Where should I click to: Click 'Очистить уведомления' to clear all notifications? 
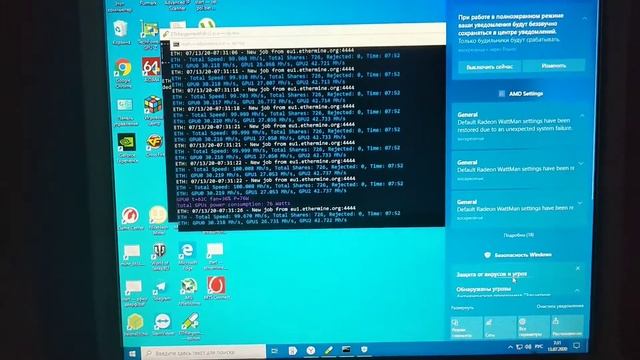pyautogui.click(x=560, y=306)
